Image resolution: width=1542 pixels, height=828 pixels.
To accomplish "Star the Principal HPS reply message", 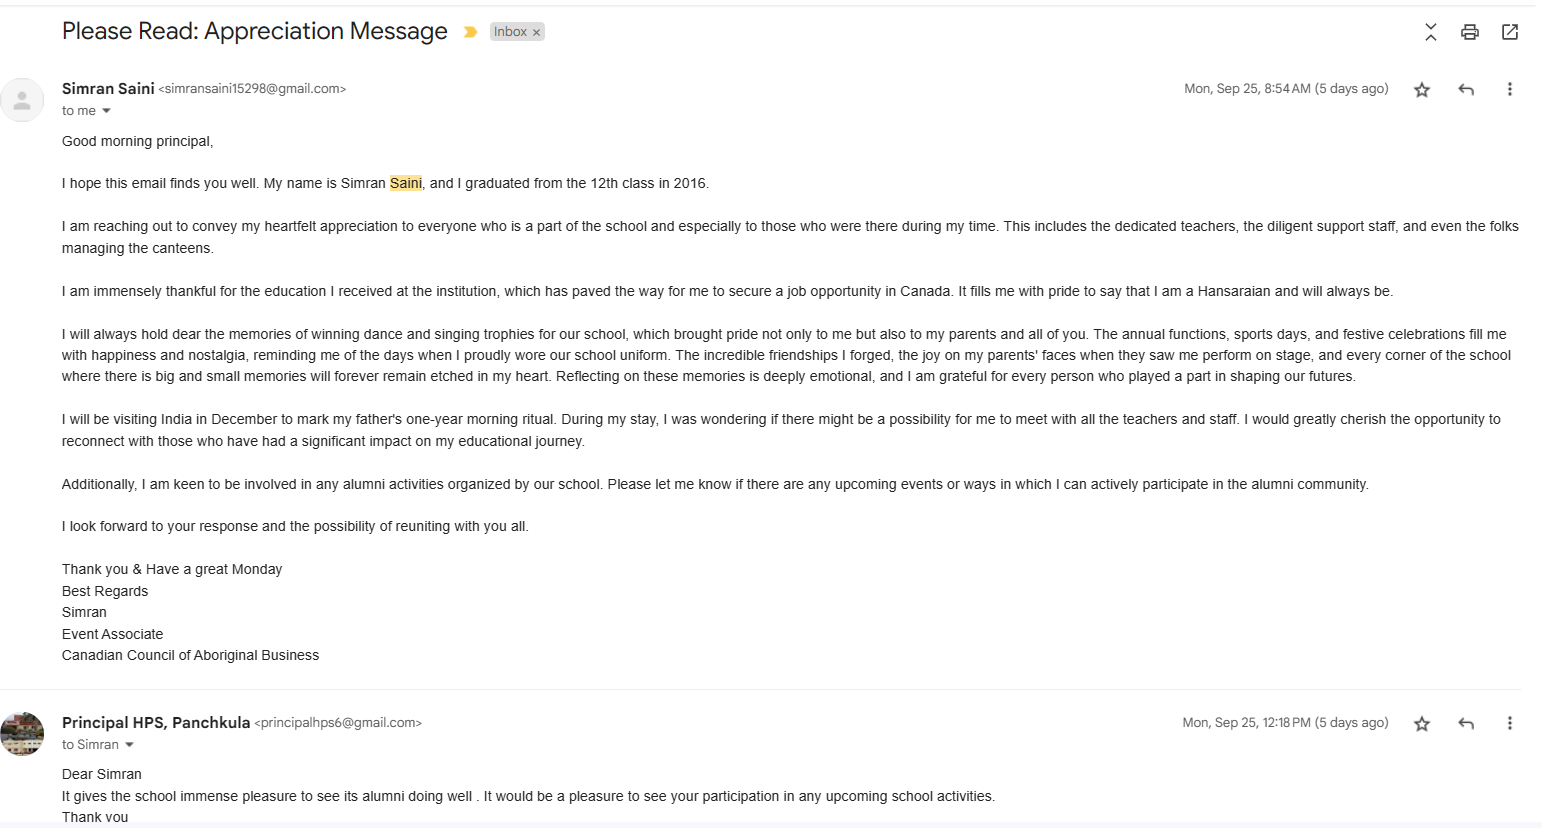I will pos(1422,724).
